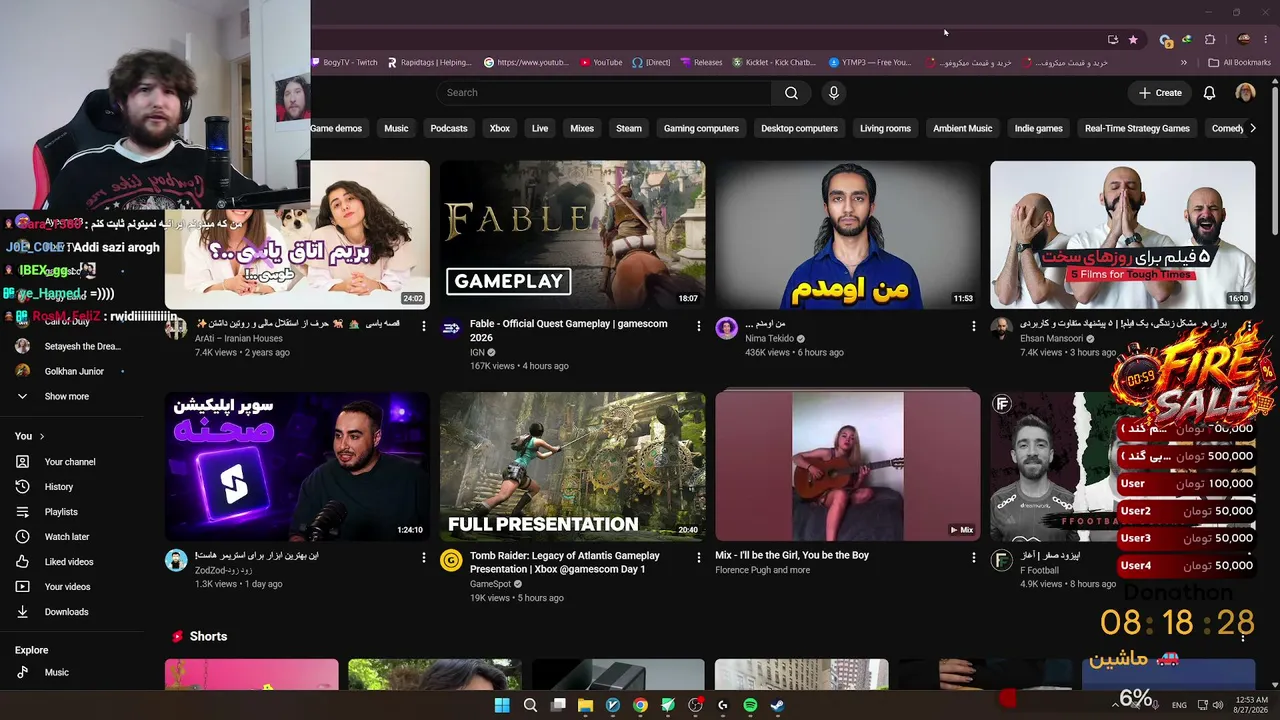Image resolution: width=1280 pixels, height=720 pixels.
Task: Open File Explorer from the taskbar
Action: 585,705
